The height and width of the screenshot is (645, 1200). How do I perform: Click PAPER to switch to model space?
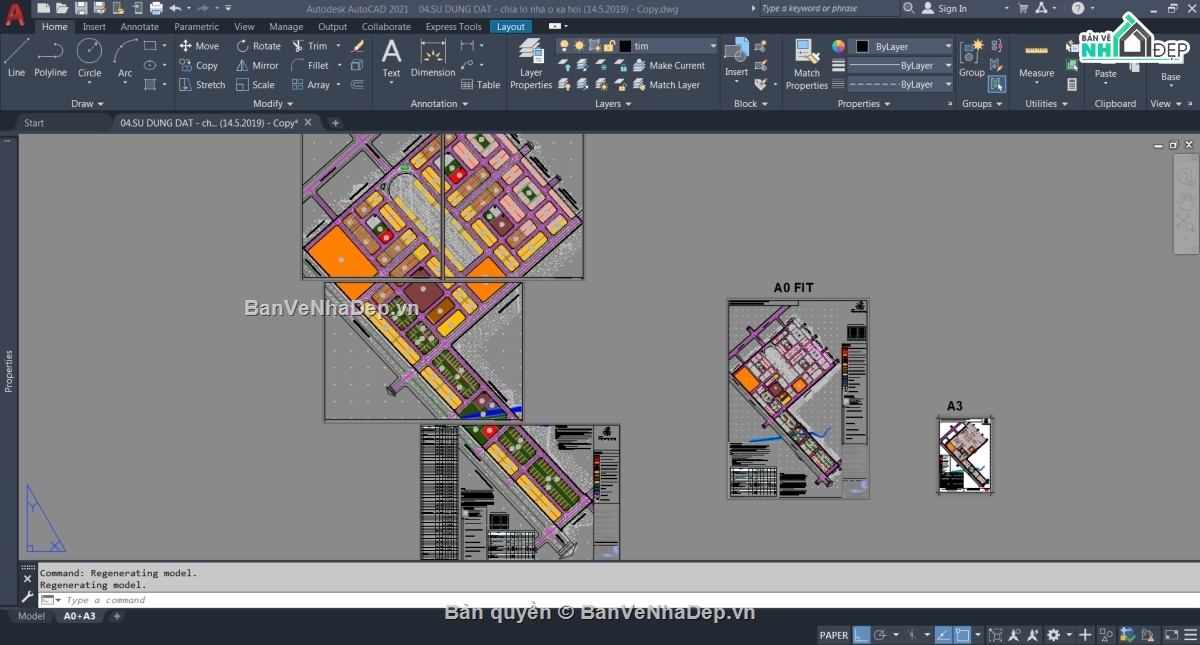(x=834, y=634)
